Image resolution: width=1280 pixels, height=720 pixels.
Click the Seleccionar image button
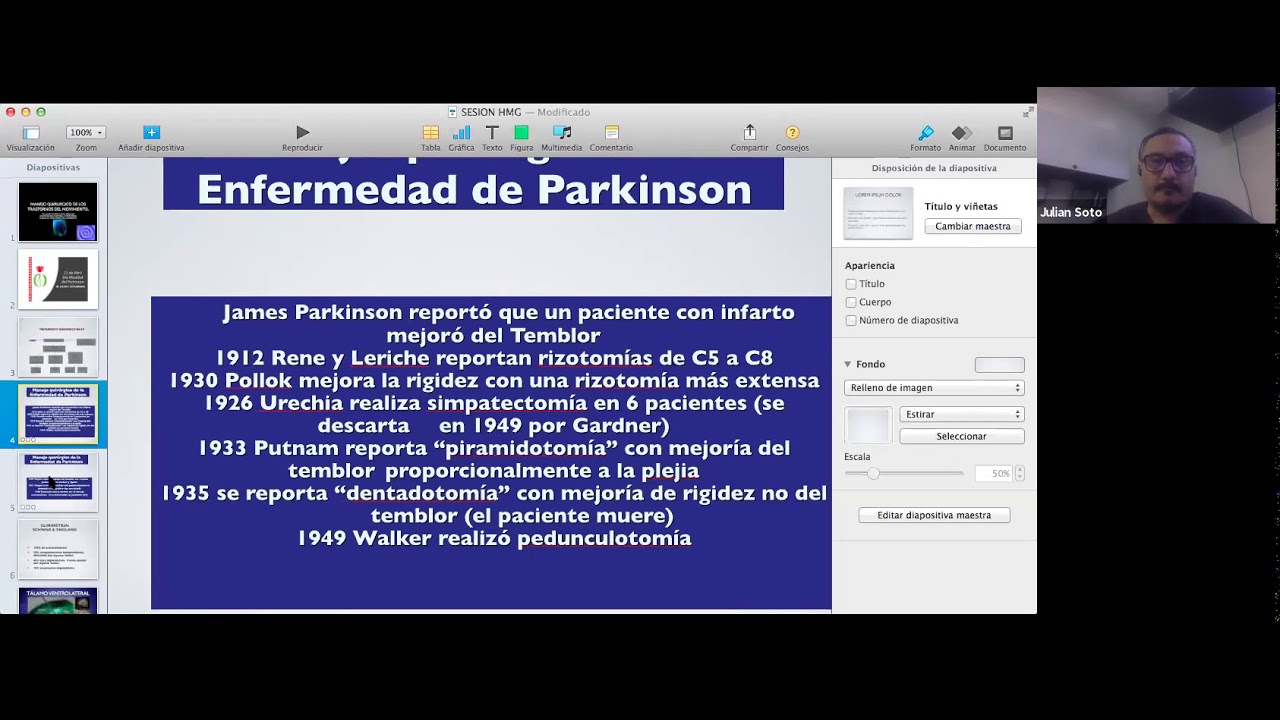click(962, 436)
